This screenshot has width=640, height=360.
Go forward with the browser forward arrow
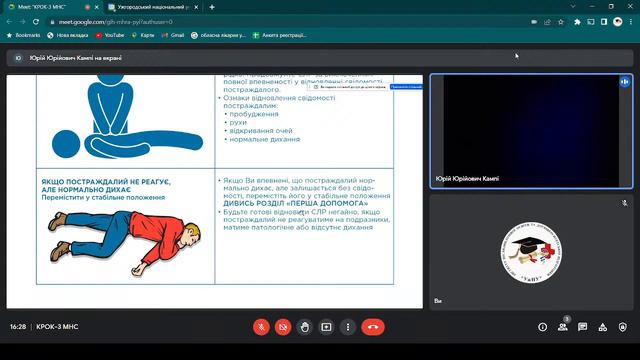click(x=22, y=22)
